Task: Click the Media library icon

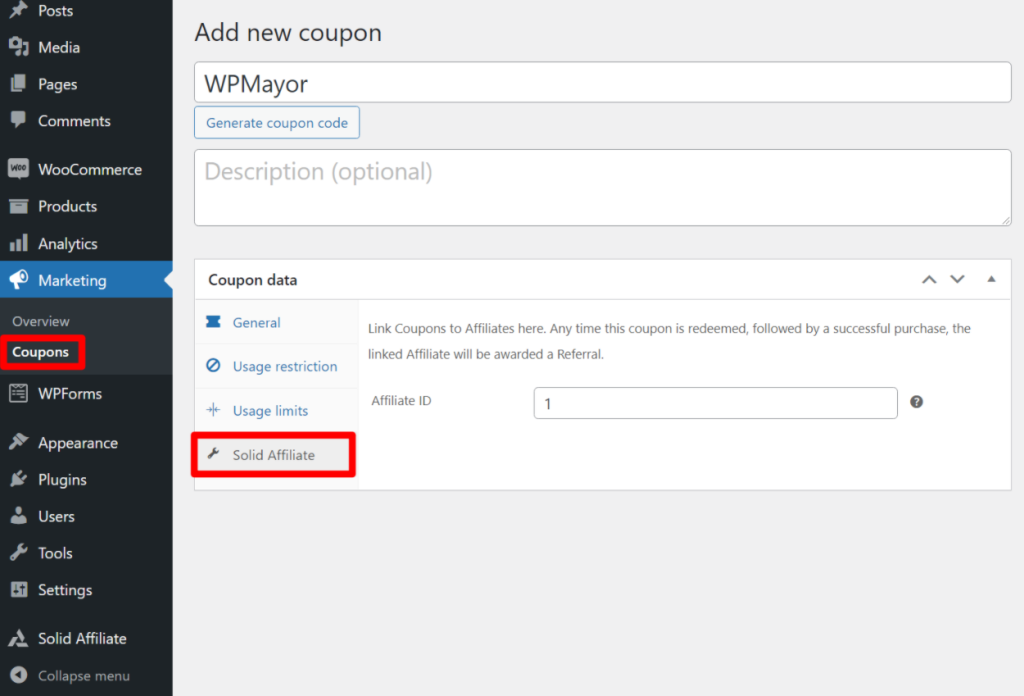Action: tap(19, 47)
